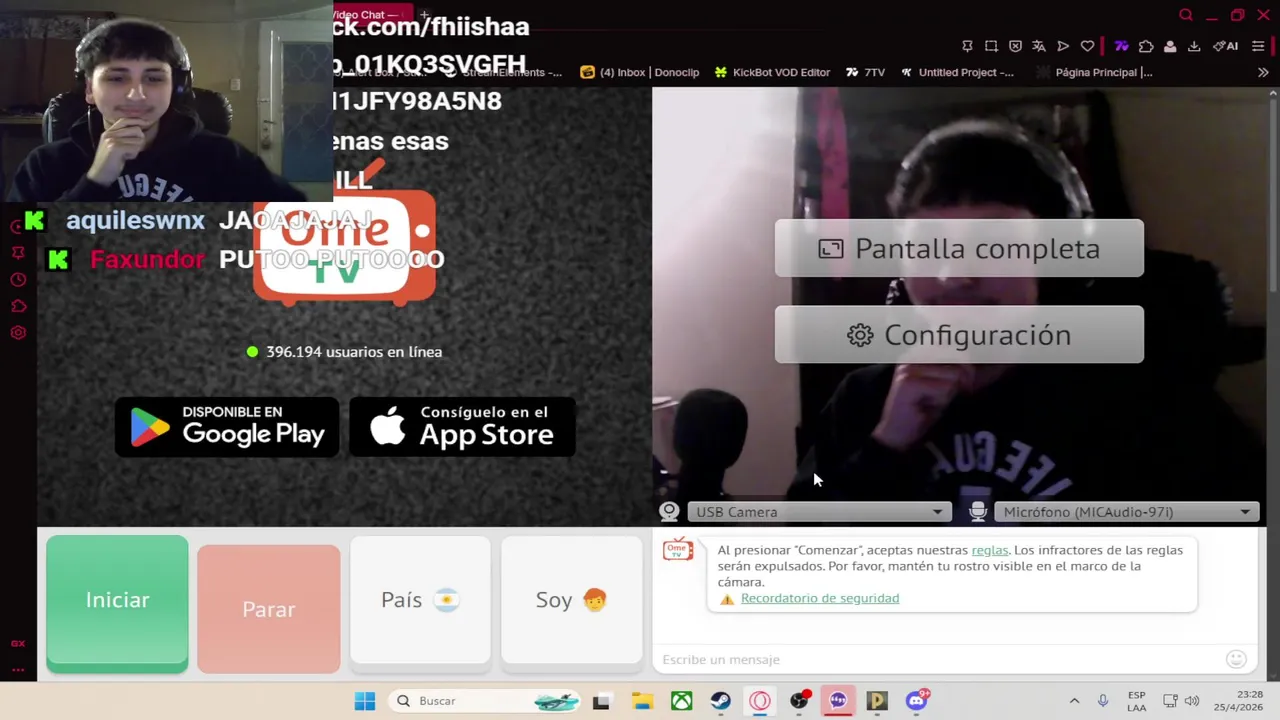
Task: Click the sidebar settings gear icon
Action: tap(18, 333)
